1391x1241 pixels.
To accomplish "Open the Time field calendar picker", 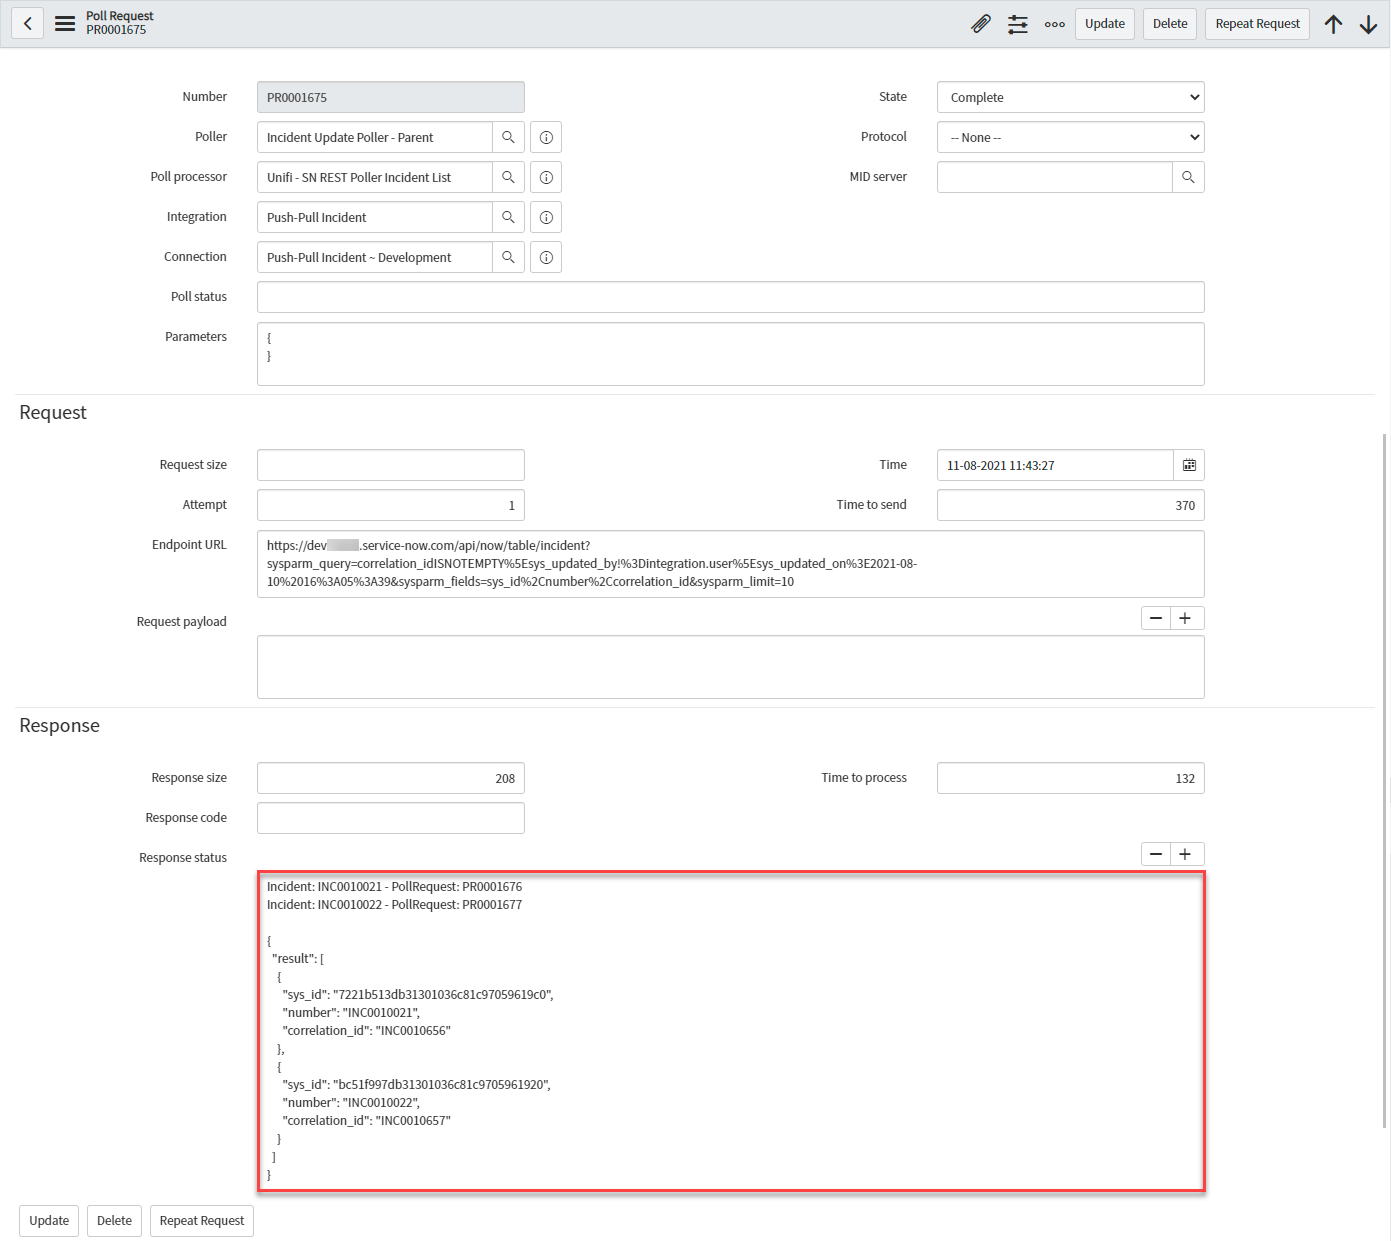I will tap(1189, 465).
